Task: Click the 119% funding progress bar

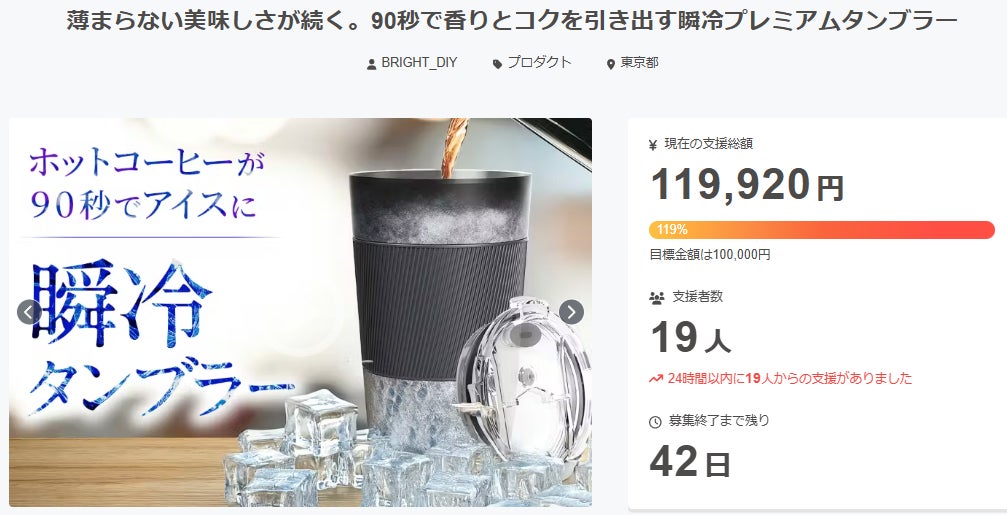Action: coord(822,230)
